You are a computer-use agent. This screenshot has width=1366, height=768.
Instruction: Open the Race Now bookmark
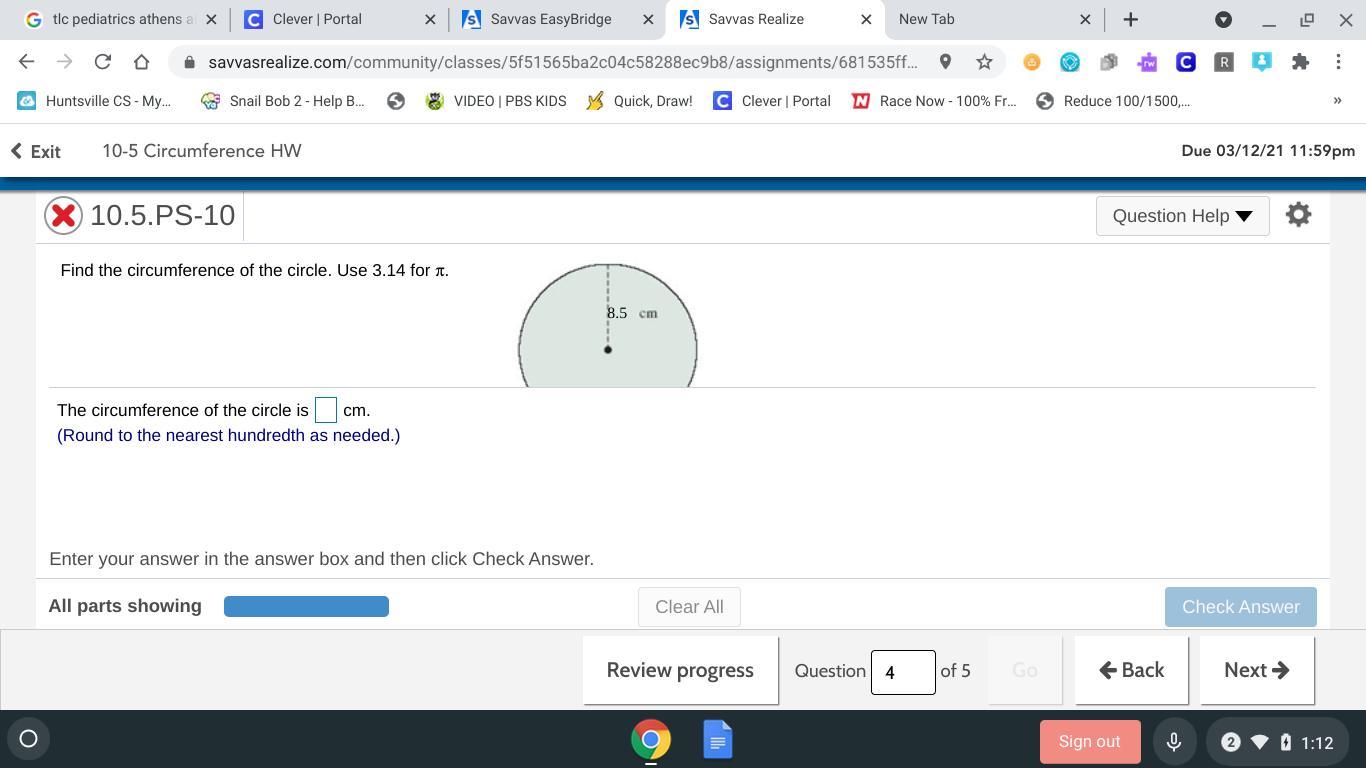(x=934, y=101)
